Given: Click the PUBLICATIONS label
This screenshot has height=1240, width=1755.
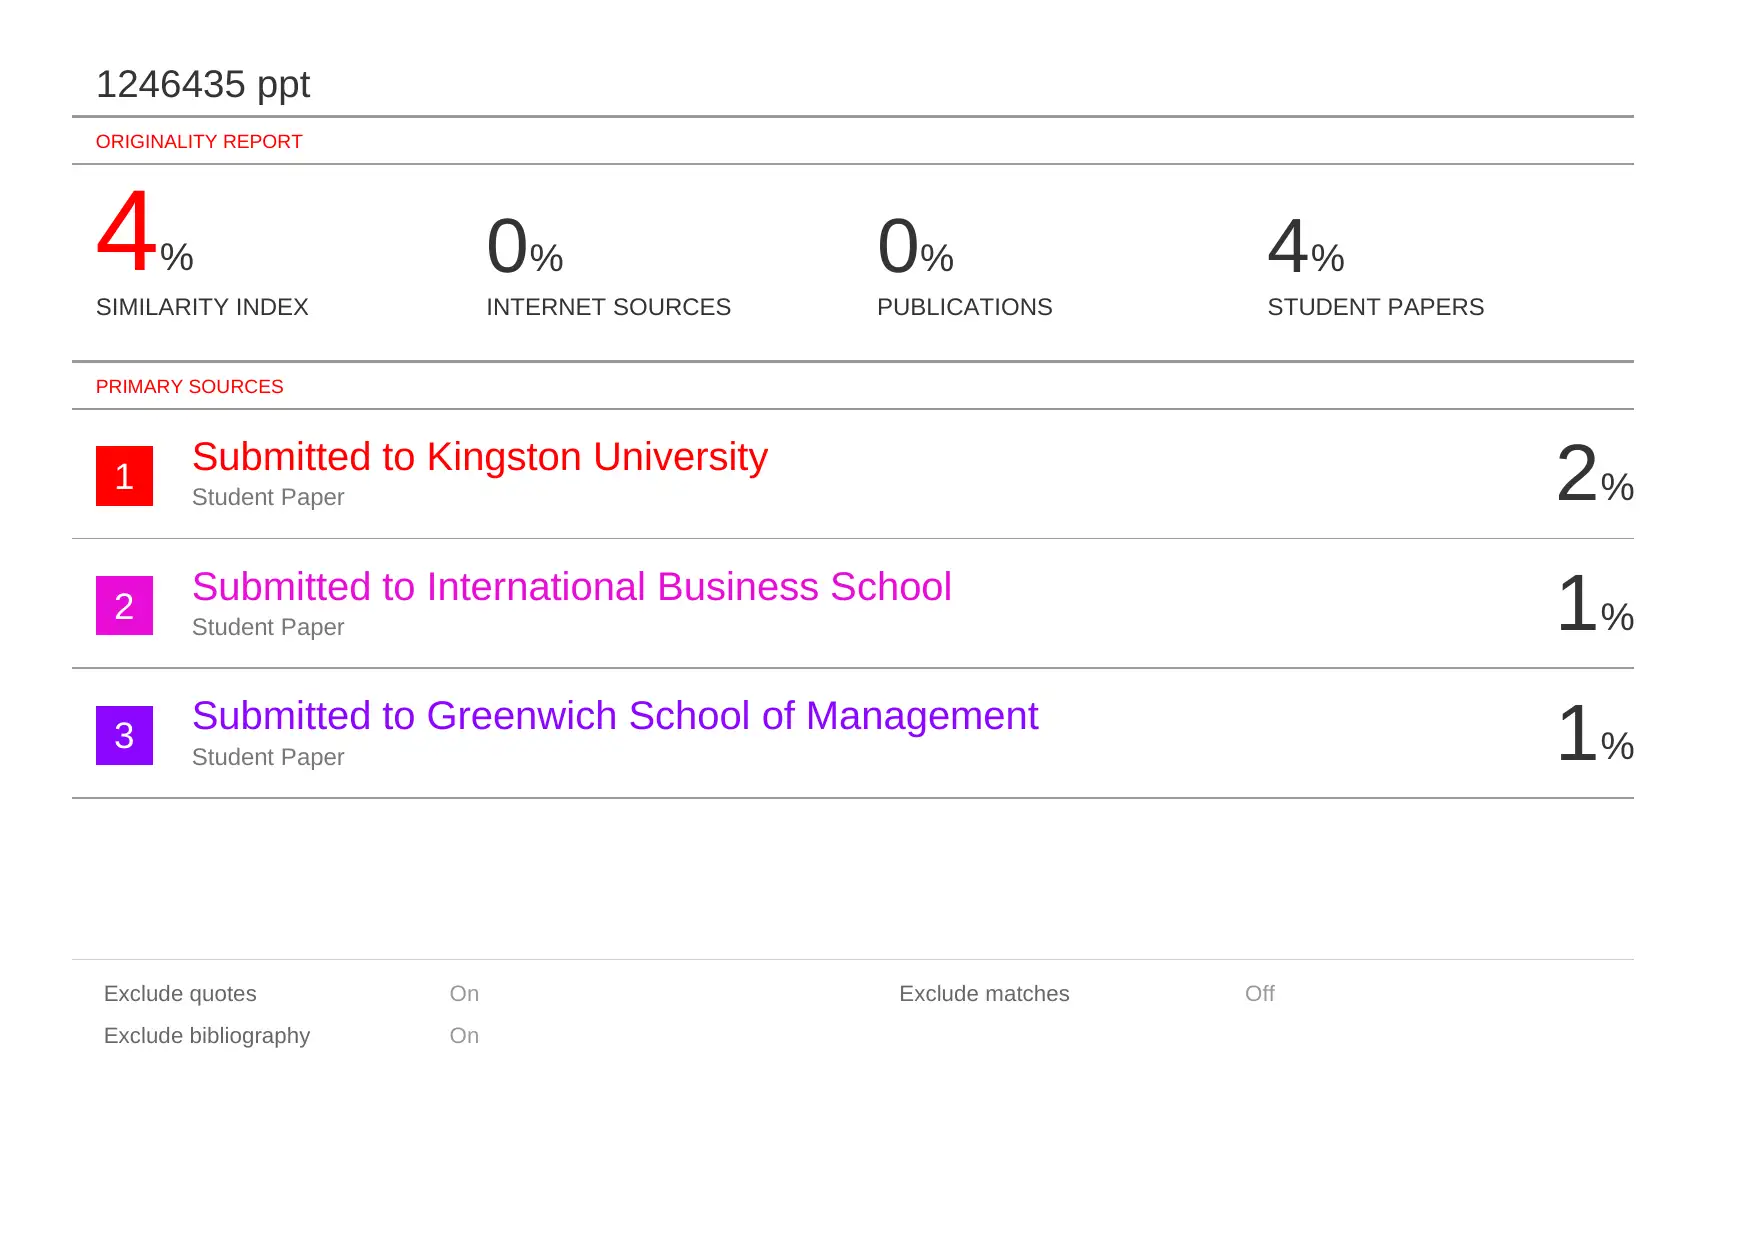Looking at the screenshot, I should pyautogui.click(x=965, y=307).
